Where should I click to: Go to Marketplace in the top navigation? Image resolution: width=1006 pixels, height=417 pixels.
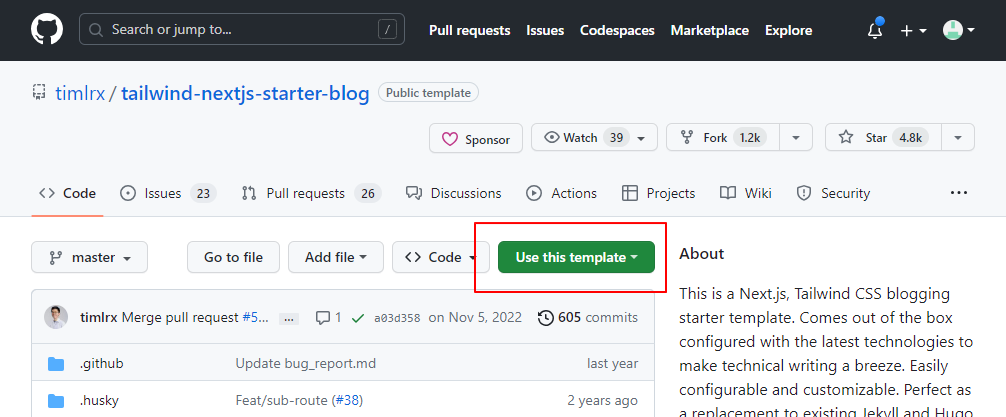tap(710, 30)
